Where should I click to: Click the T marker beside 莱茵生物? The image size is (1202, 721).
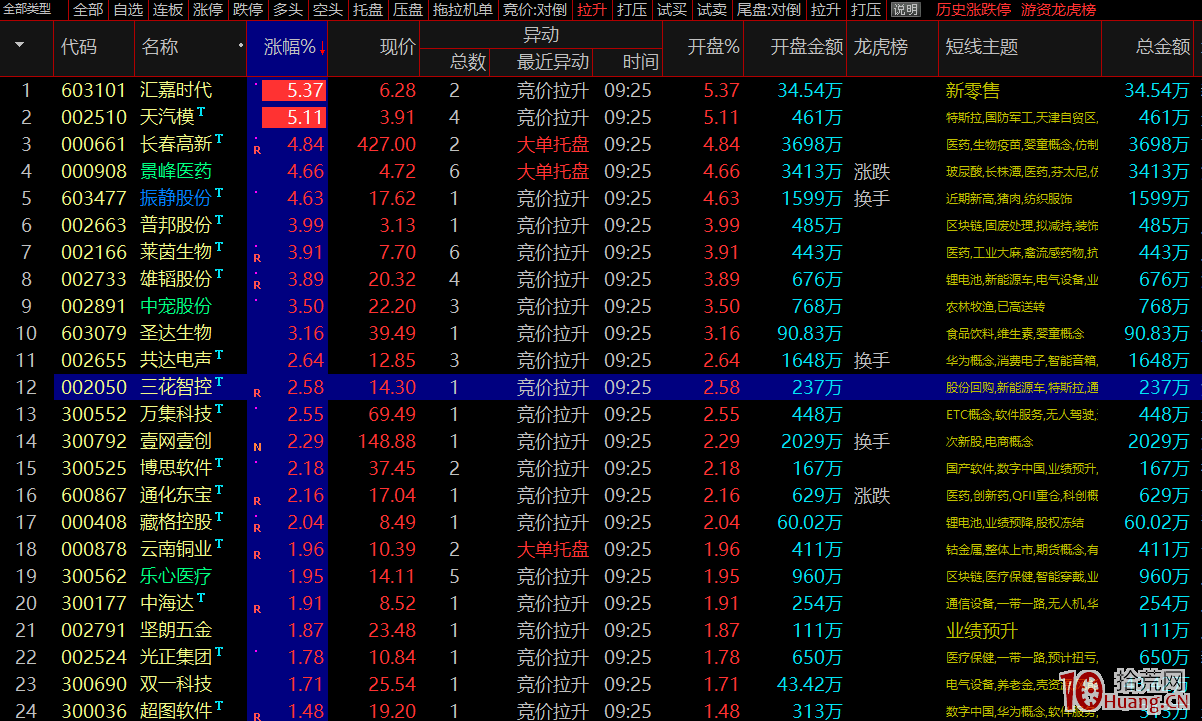point(219,247)
